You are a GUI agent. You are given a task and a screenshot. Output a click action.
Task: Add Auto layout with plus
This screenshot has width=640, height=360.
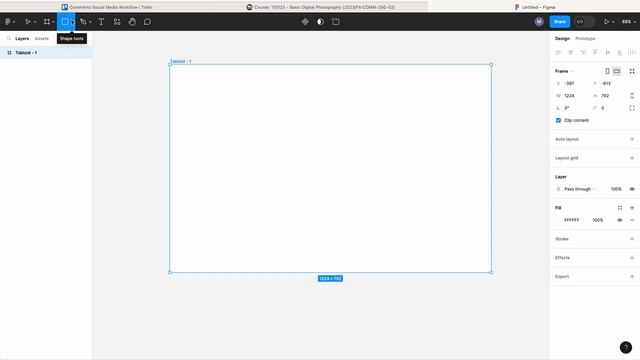pos(632,139)
